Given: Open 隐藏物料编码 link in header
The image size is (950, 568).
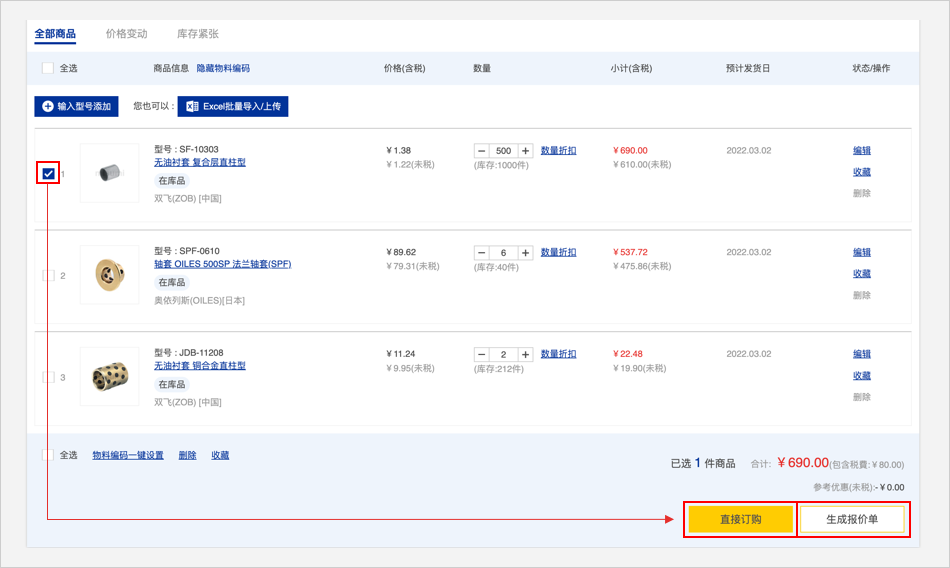Looking at the screenshot, I should point(222,68).
